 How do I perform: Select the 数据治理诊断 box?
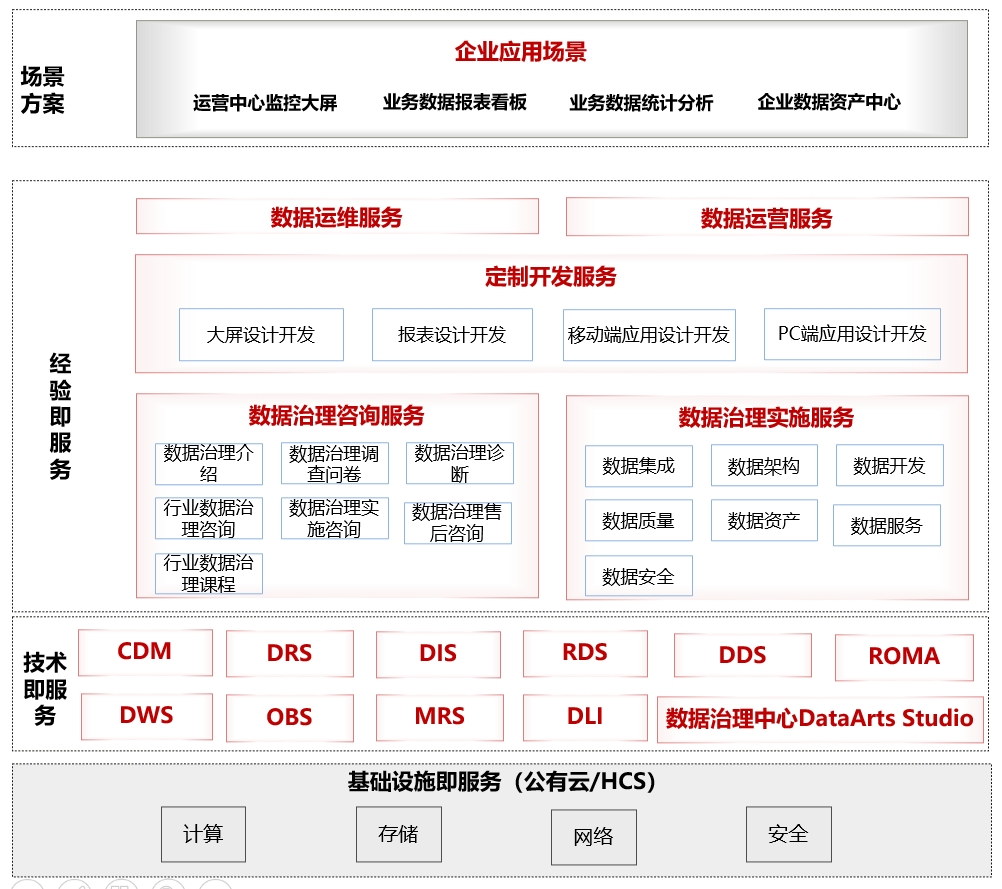(460, 463)
